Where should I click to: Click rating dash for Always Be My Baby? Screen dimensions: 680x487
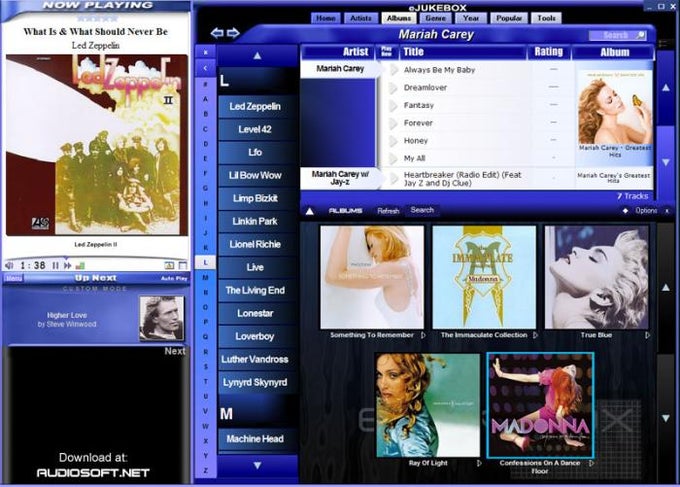tap(553, 69)
